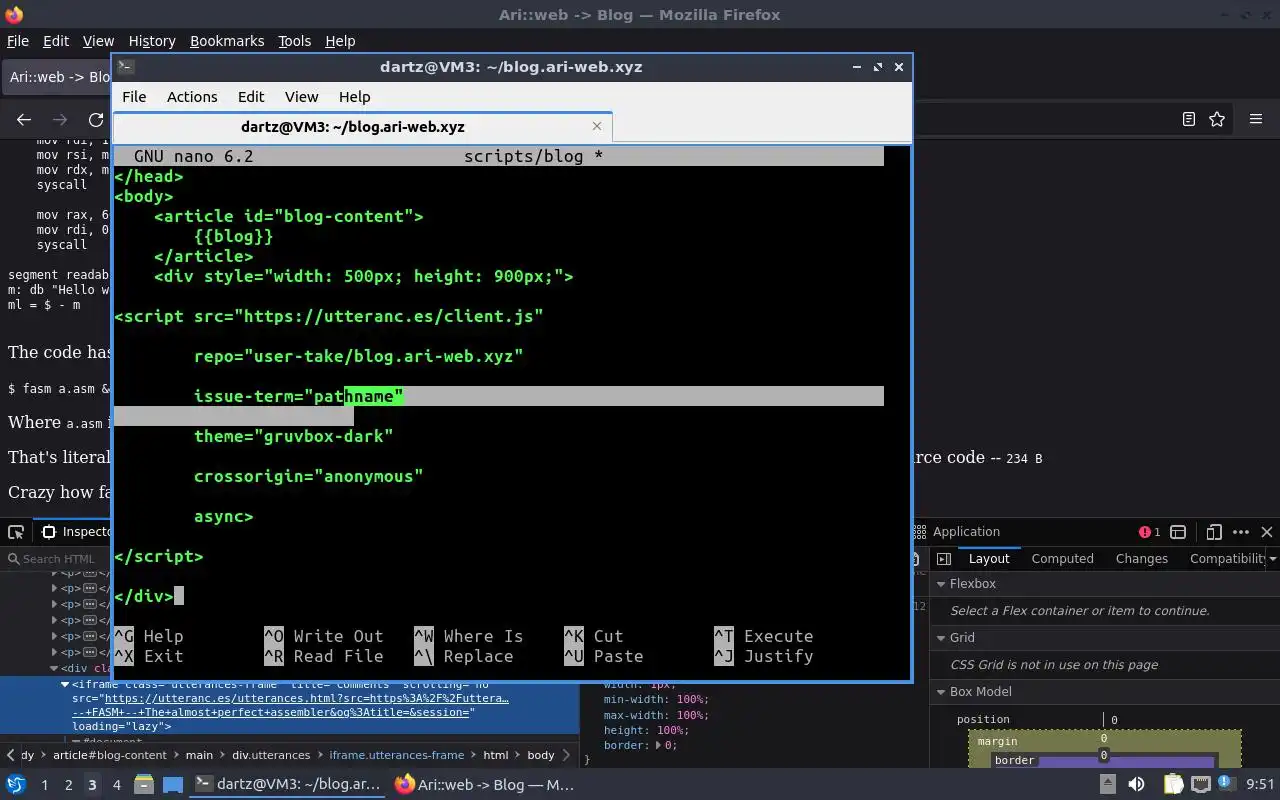The image size is (1280, 800).
Task: Open the Firefox Tools menu
Action: coord(294,41)
